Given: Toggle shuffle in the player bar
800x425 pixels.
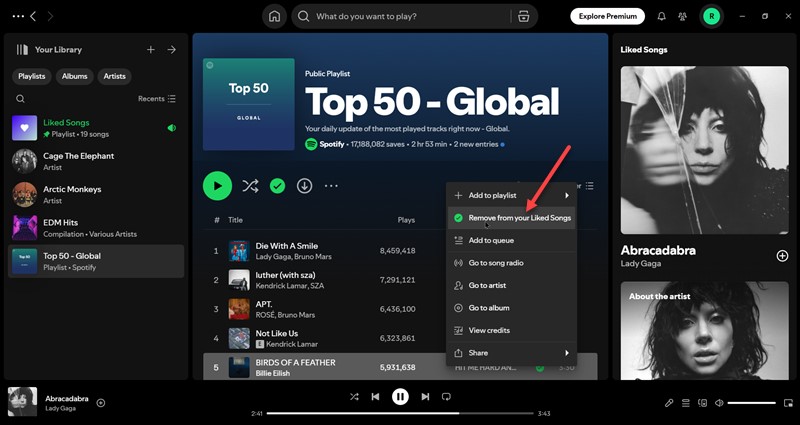Looking at the screenshot, I should click(354, 396).
